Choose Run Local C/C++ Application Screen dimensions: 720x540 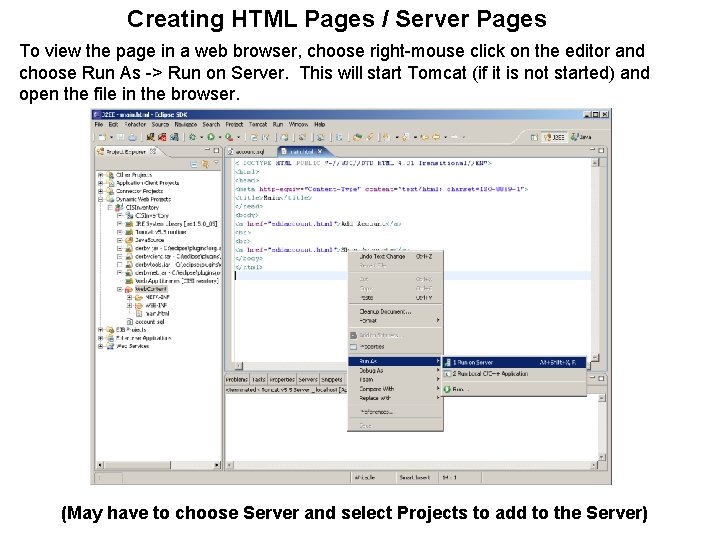point(514,374)
